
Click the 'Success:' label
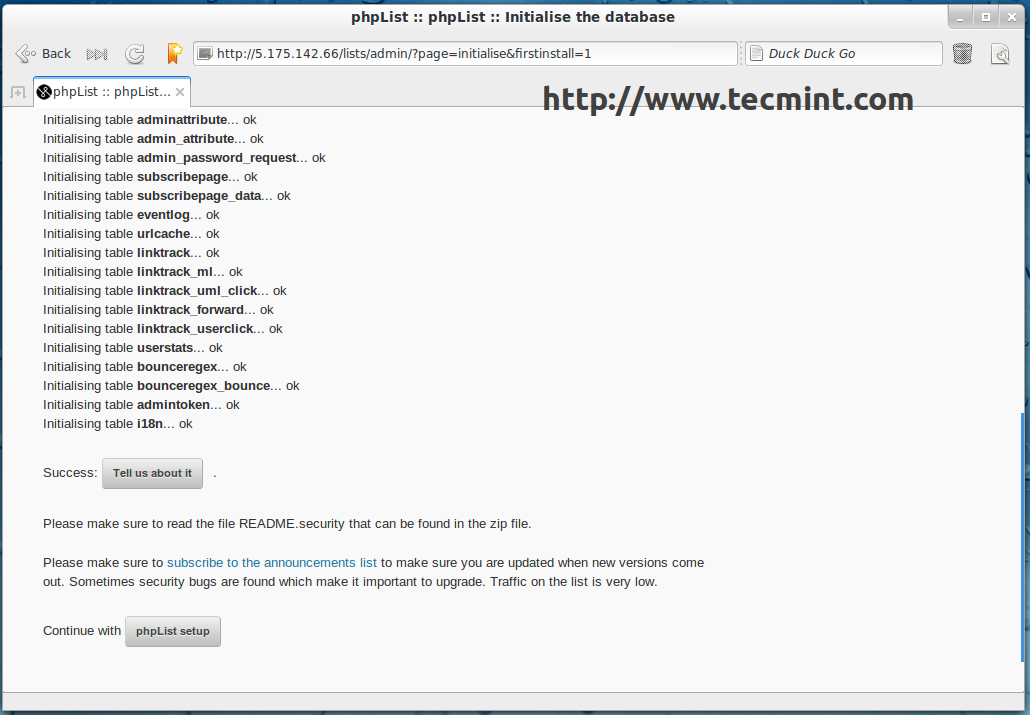[x=70, y=473]
